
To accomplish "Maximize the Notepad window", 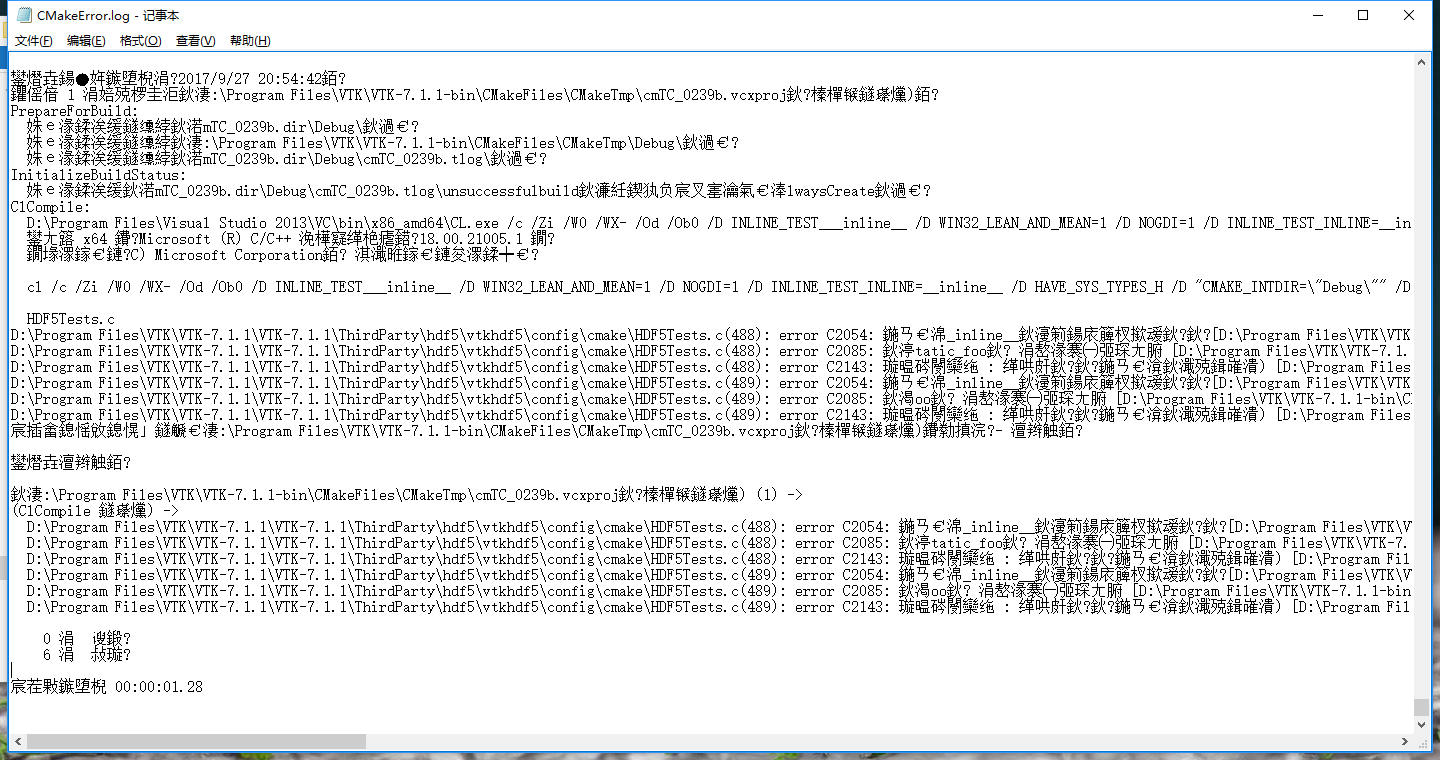I will [x=1363, y=15].
